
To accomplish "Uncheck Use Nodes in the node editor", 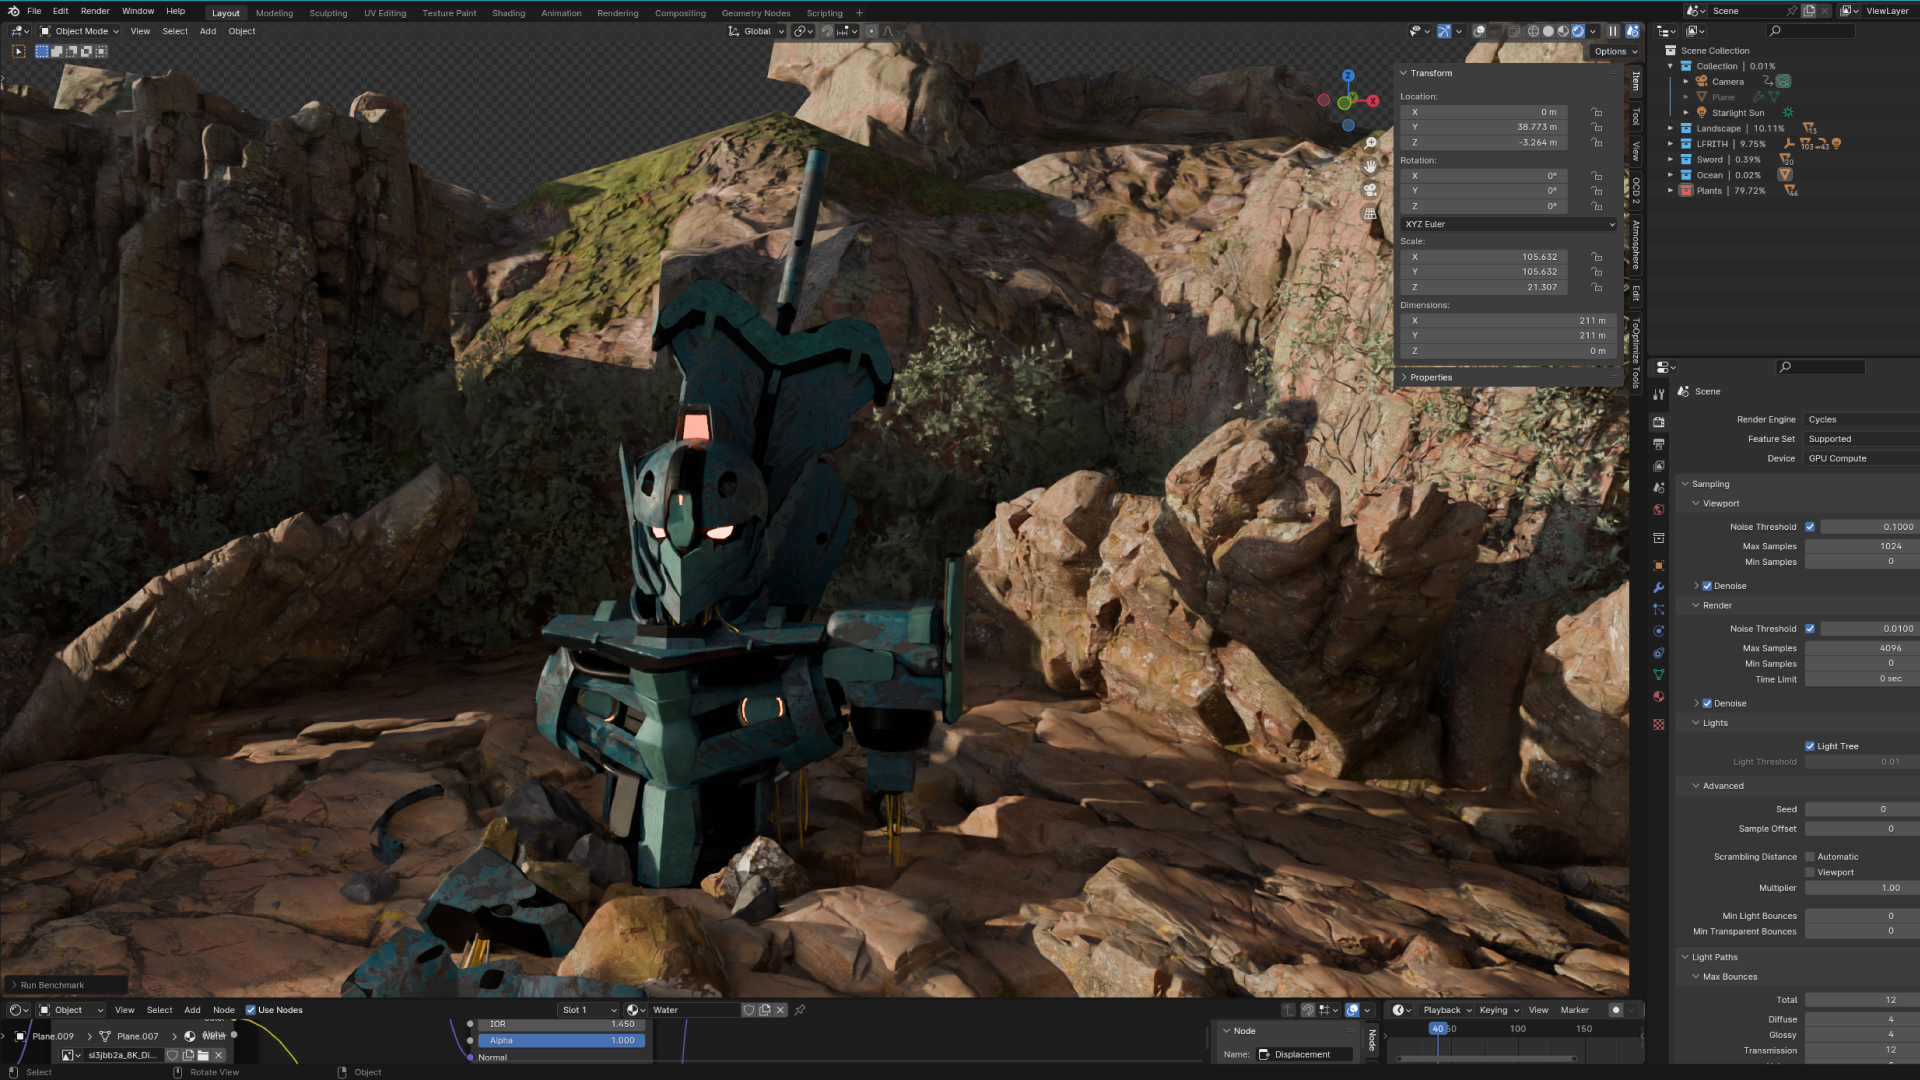I will tap(251, 1010).
